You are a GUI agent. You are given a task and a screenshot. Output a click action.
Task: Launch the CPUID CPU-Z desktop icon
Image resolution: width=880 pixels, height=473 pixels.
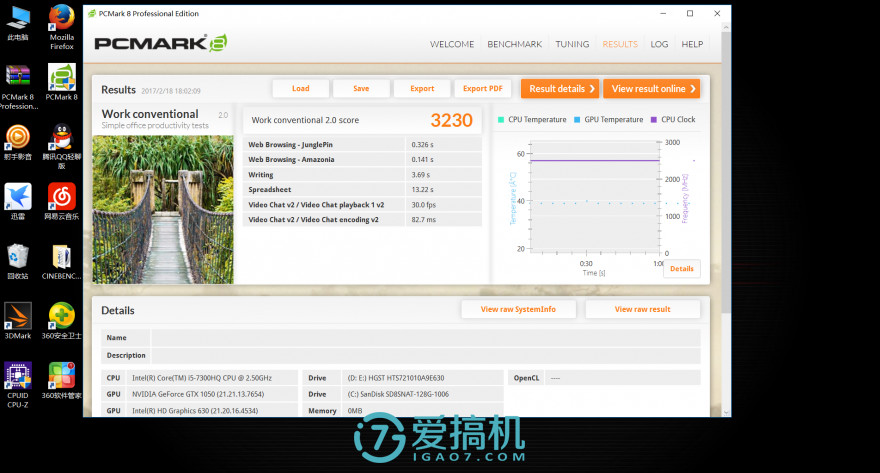[x=17, y=385]
